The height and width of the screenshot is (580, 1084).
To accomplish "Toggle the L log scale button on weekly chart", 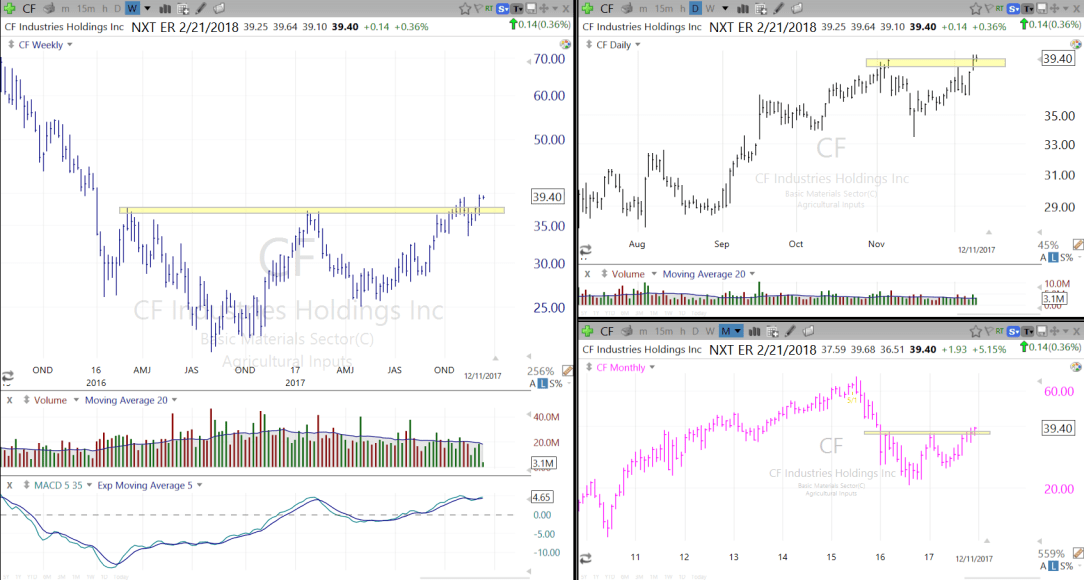I will [x=543, y=383].
